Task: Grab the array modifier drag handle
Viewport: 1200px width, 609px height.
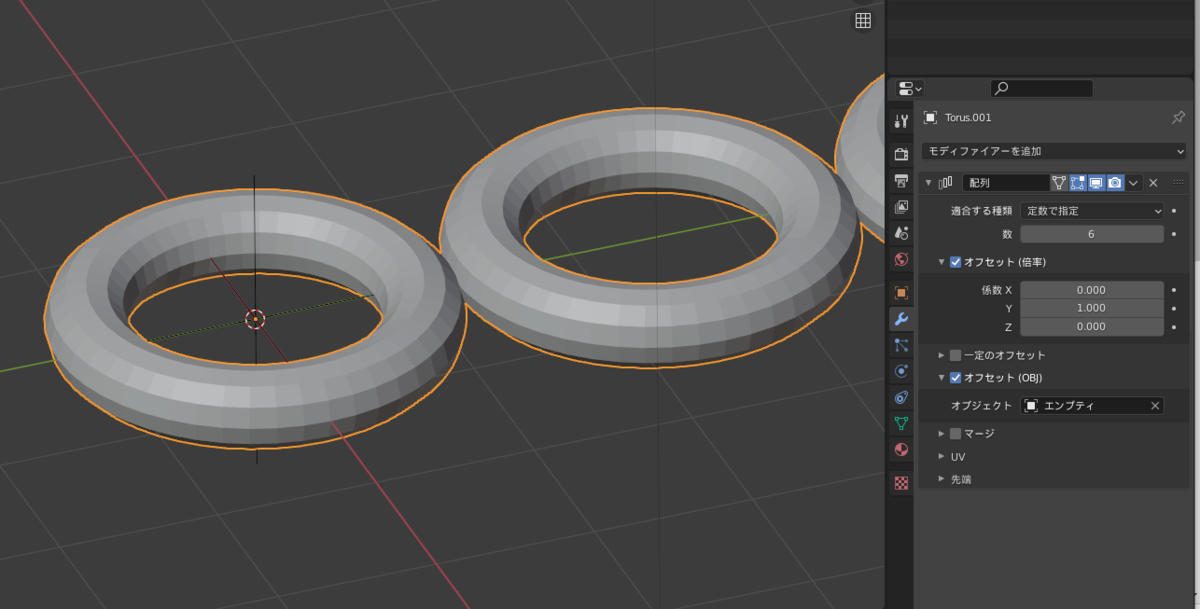Action: point(1177,183)
